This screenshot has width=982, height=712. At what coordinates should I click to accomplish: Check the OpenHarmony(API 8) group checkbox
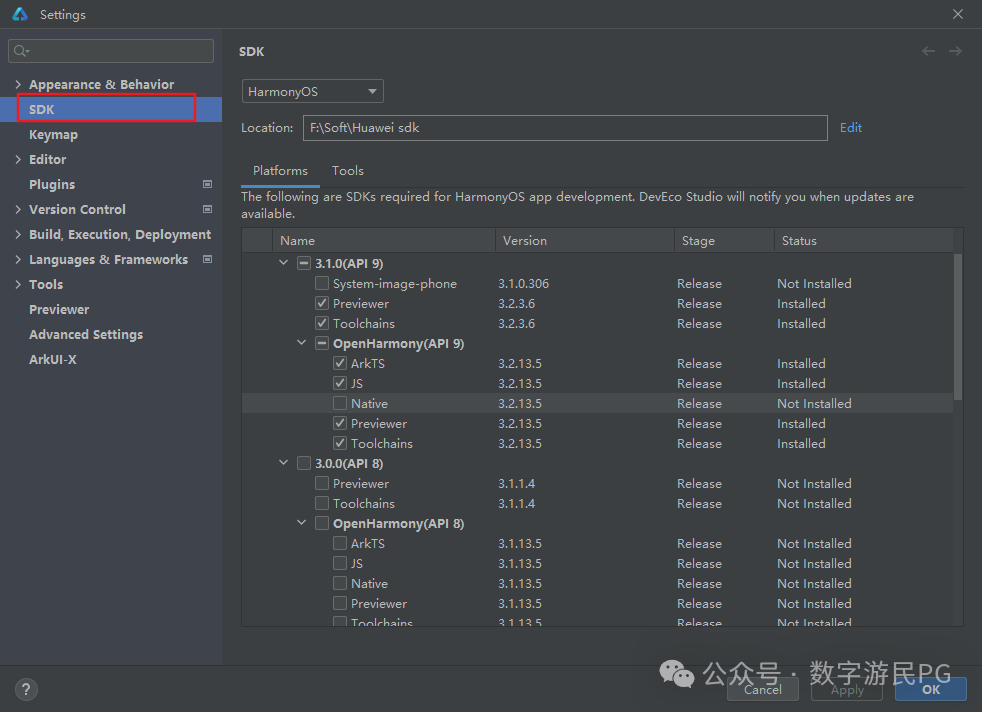coord(322,523)
